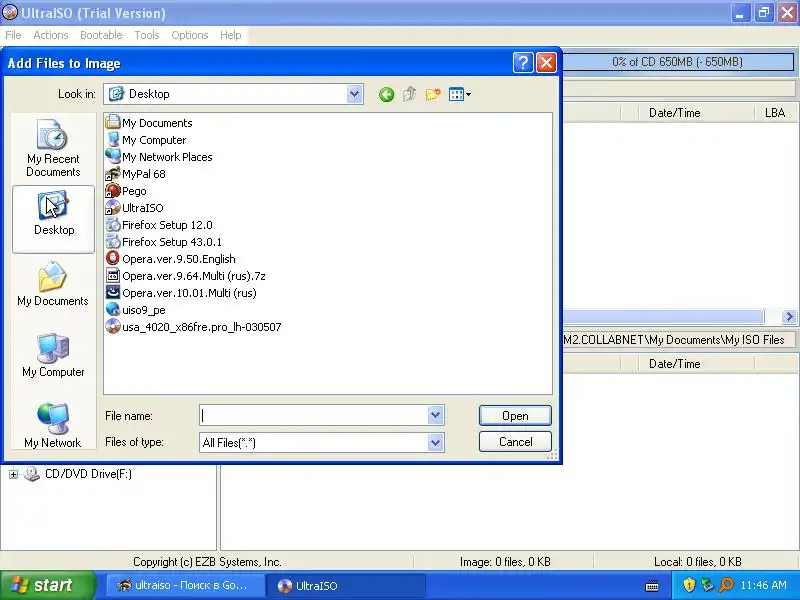Open the Tools menu
This screenshot has width=800, height=600.
coord(147,35)
